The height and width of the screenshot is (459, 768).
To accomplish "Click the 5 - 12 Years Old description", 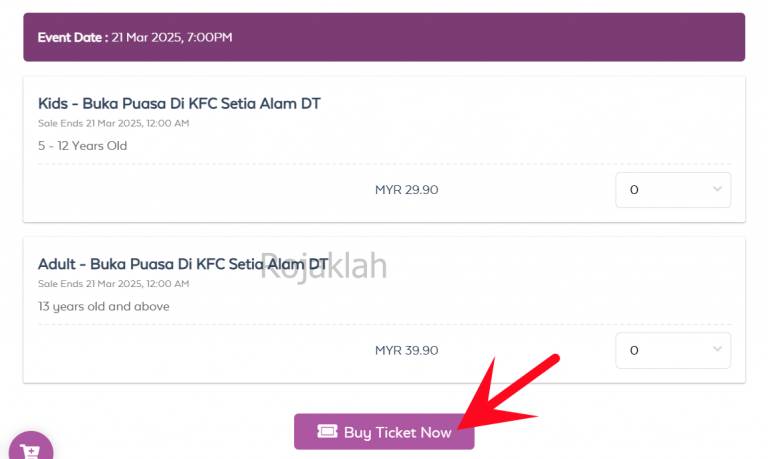I will point(82,145).
